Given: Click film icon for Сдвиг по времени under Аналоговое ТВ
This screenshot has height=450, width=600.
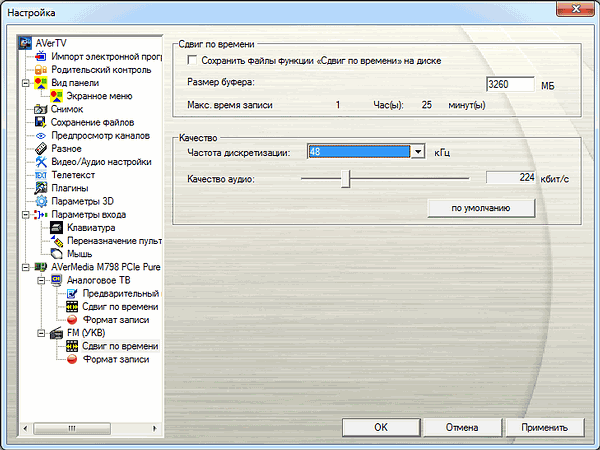Looking at the screenshot, I should pyautogui.click(x=72, y=307).
